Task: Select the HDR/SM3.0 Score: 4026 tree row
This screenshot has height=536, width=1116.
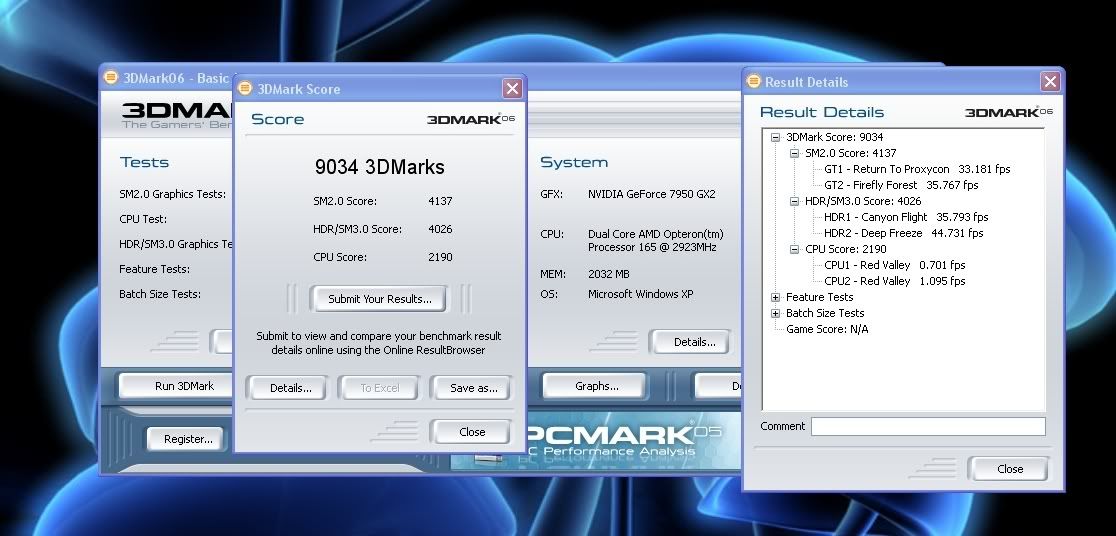Action: click(863, 201)
